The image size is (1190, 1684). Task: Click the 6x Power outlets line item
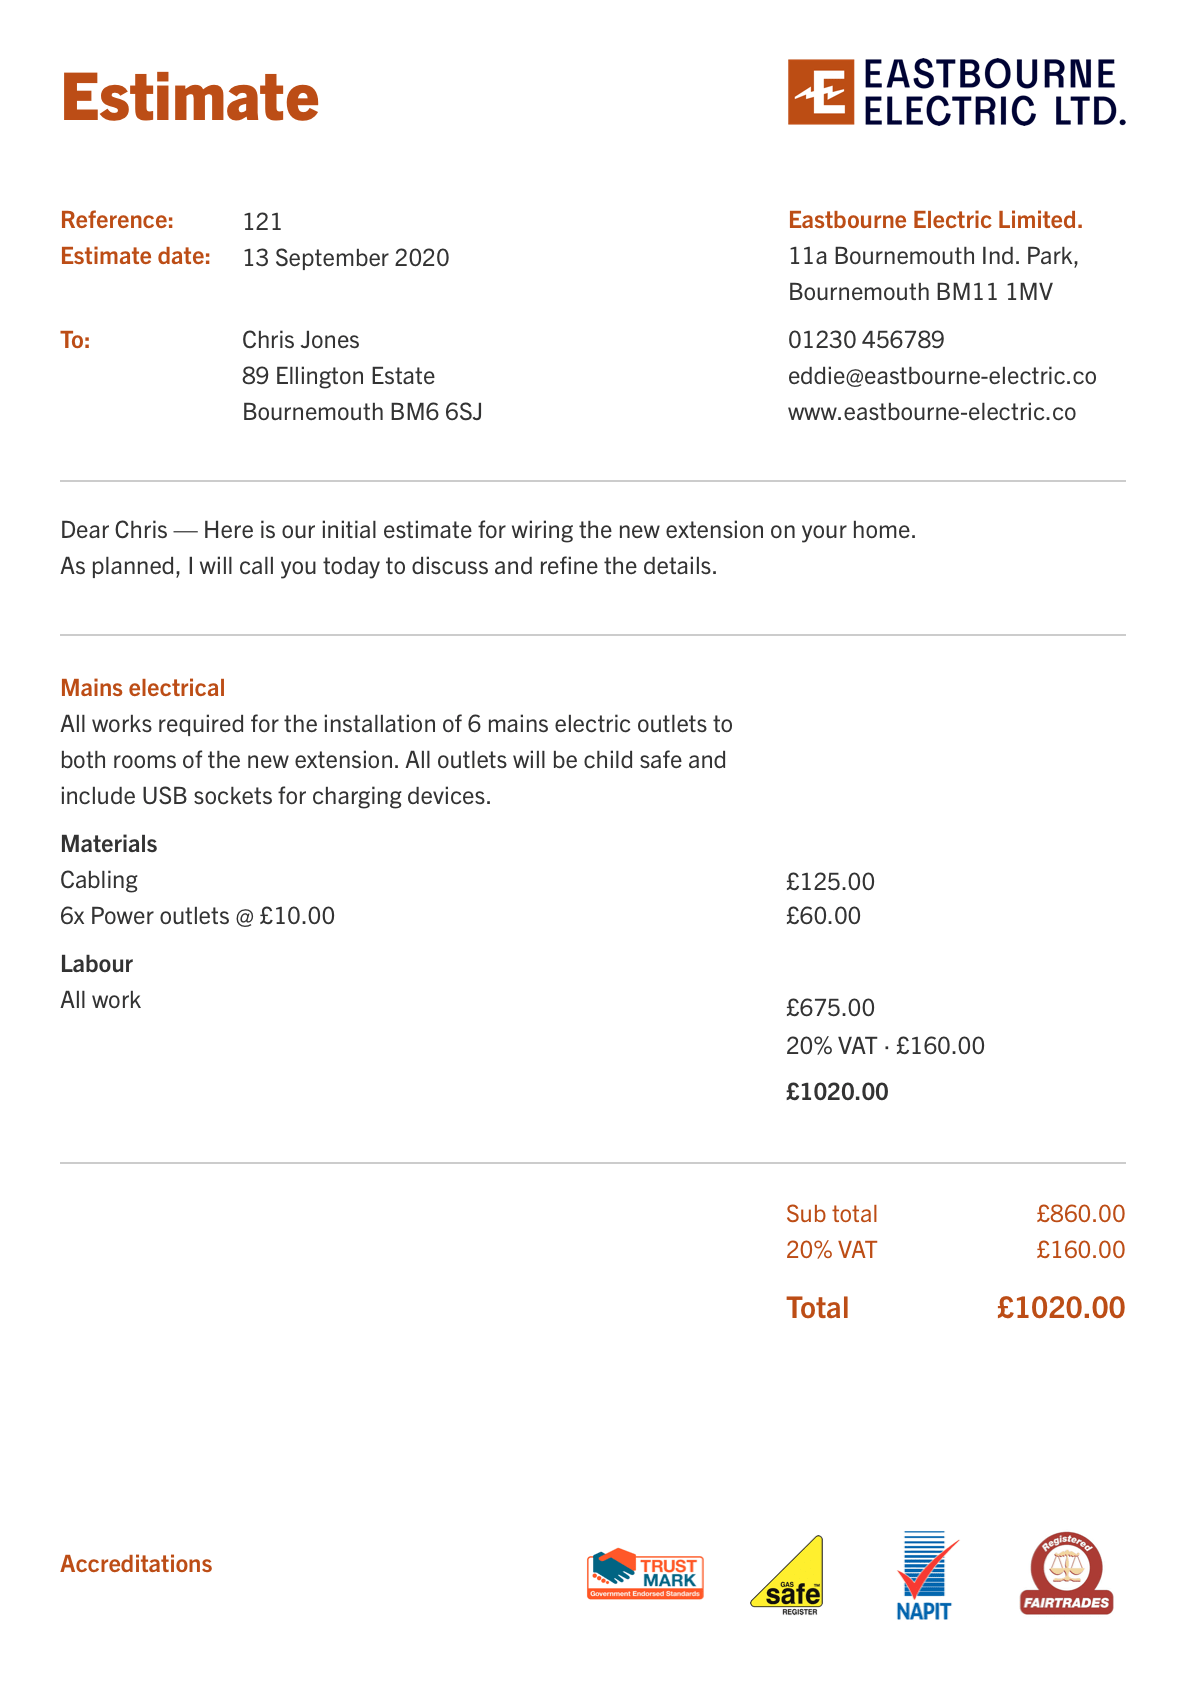[x=198, y=916]
